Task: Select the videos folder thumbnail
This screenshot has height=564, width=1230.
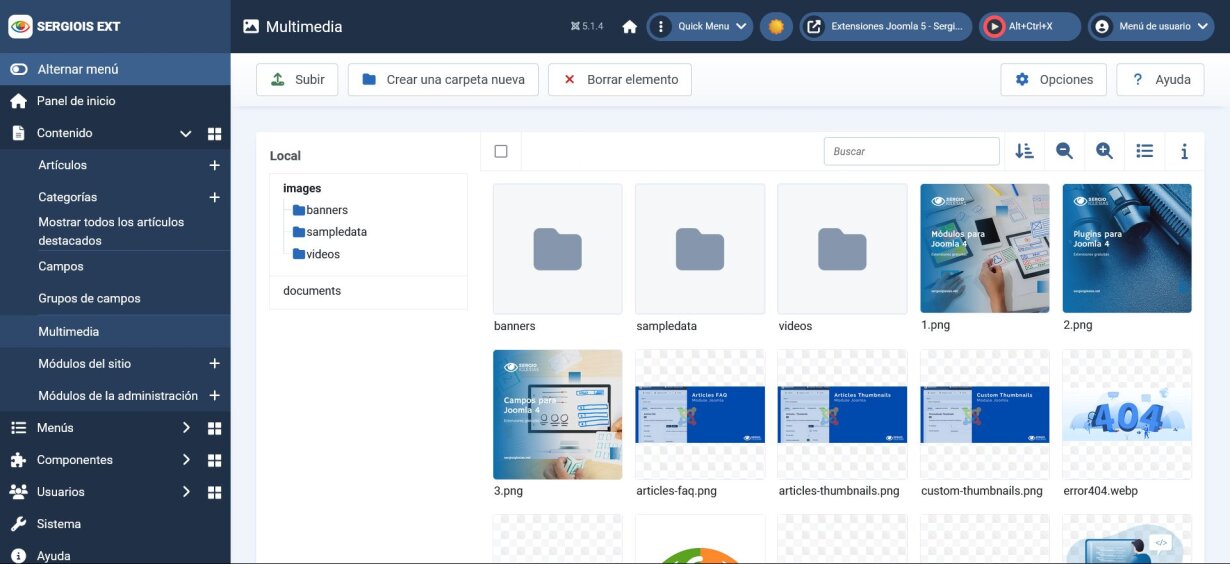Action: (842, 248)
